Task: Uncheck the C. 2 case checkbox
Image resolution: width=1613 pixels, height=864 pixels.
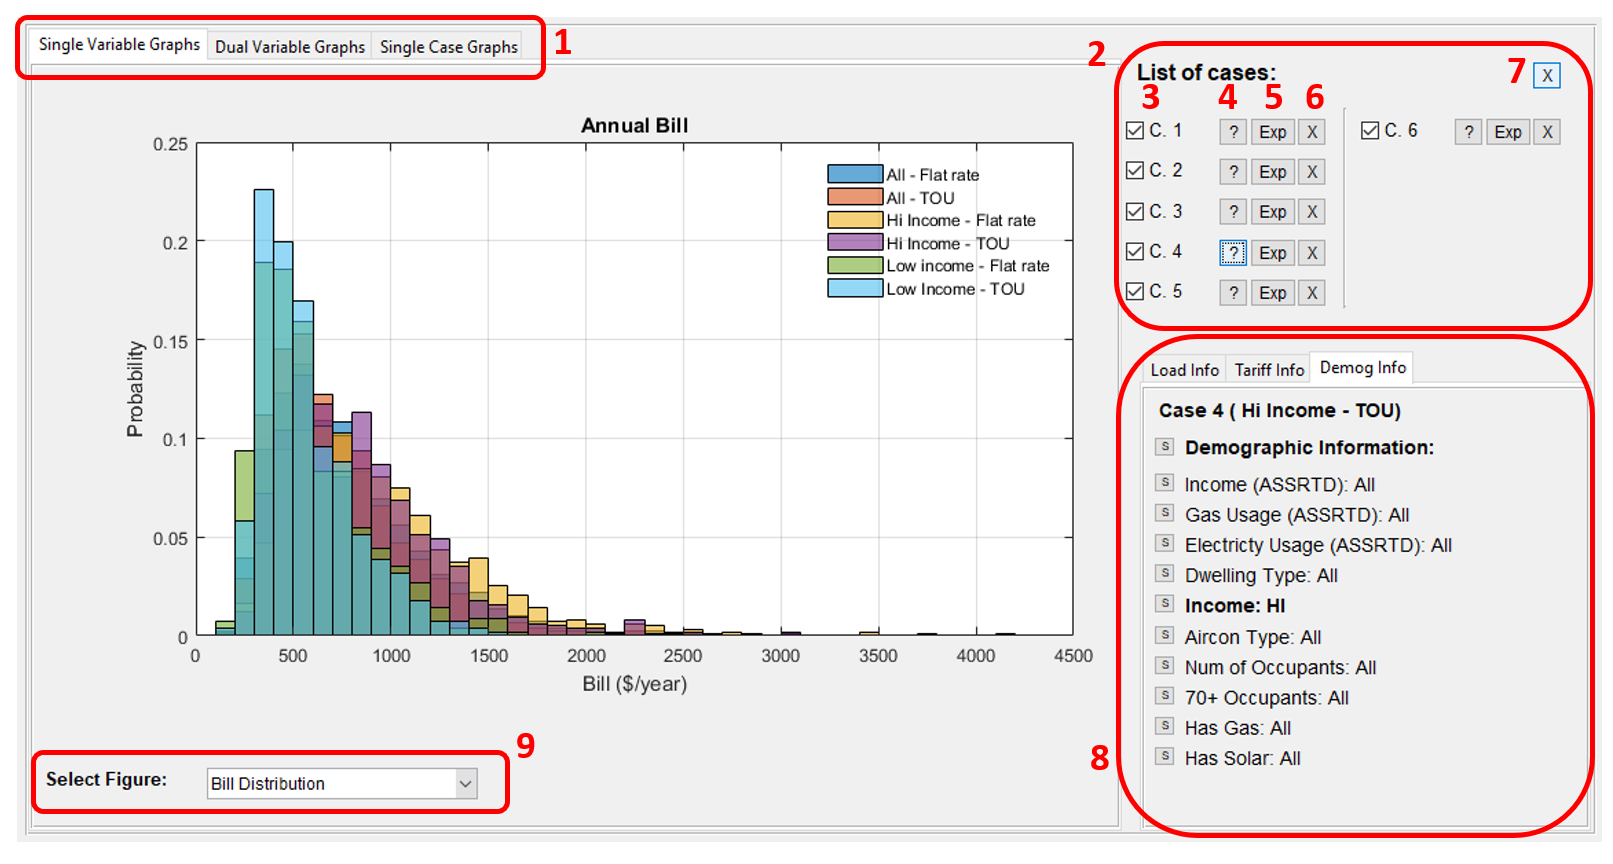Action: (1135, 171)
